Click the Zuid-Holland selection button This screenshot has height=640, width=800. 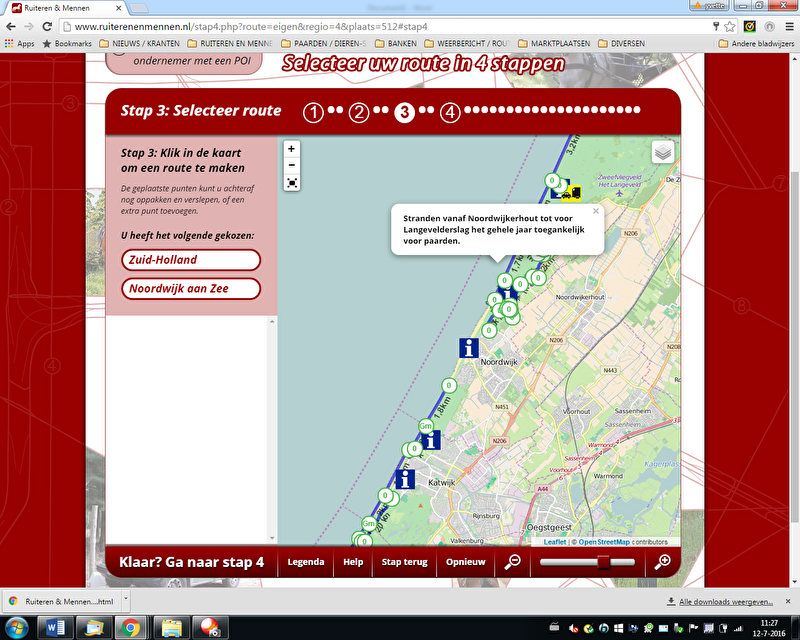(x=191, y=260)
